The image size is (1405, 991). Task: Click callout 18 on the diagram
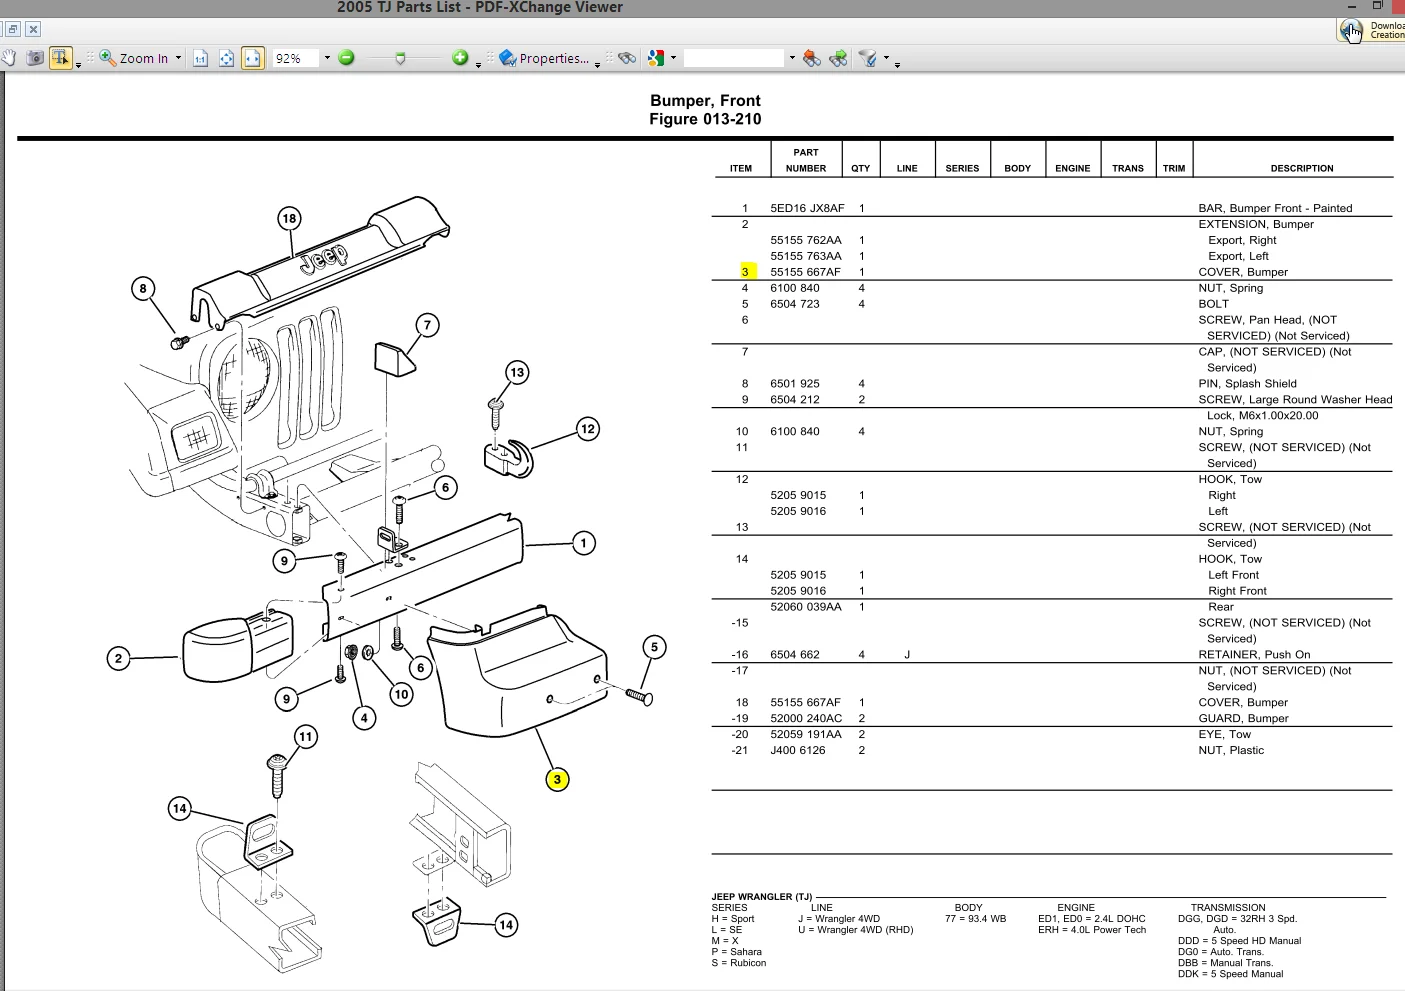pos(289,219)
